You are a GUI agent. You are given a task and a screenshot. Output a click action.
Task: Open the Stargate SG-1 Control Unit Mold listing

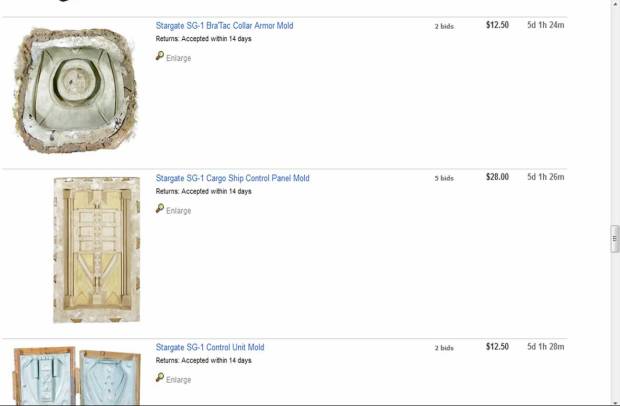click(x=209, y=347)
